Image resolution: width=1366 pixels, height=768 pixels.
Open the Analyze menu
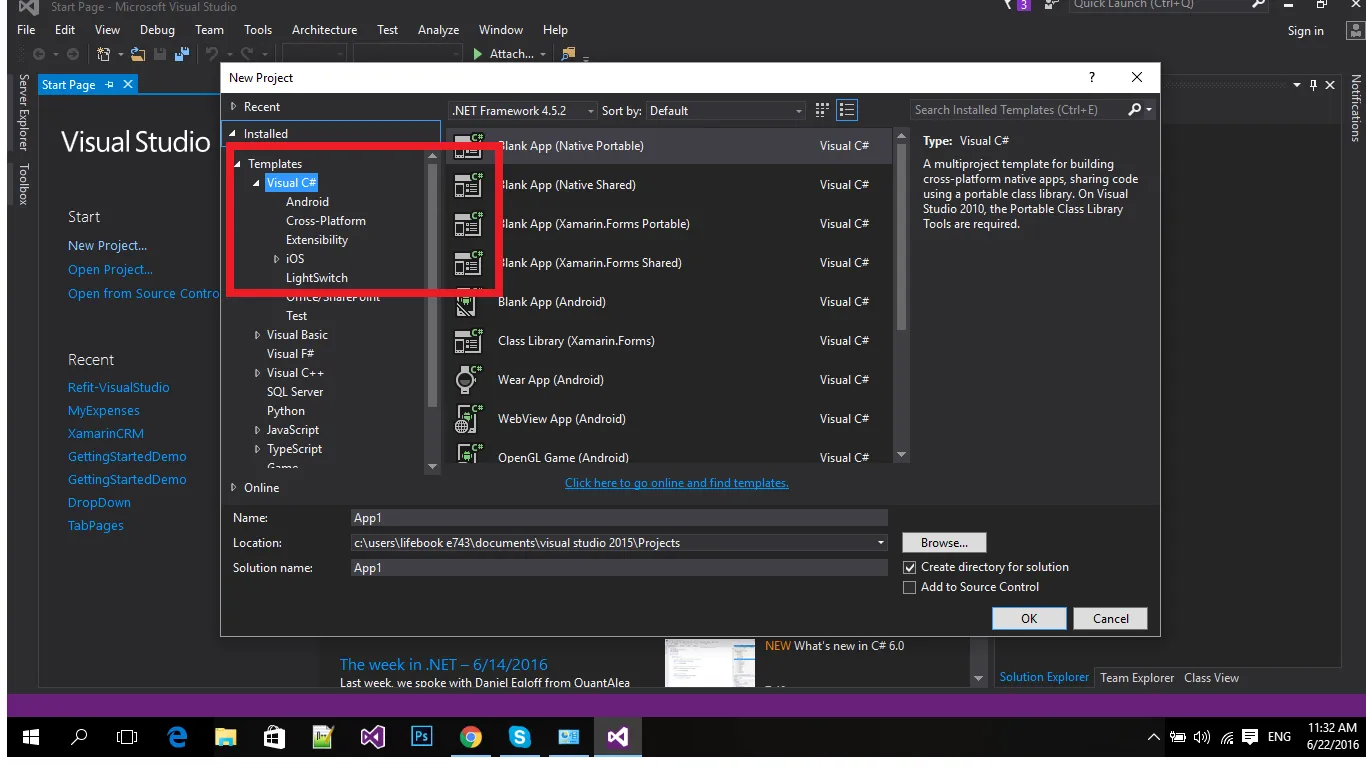point(438,30)
